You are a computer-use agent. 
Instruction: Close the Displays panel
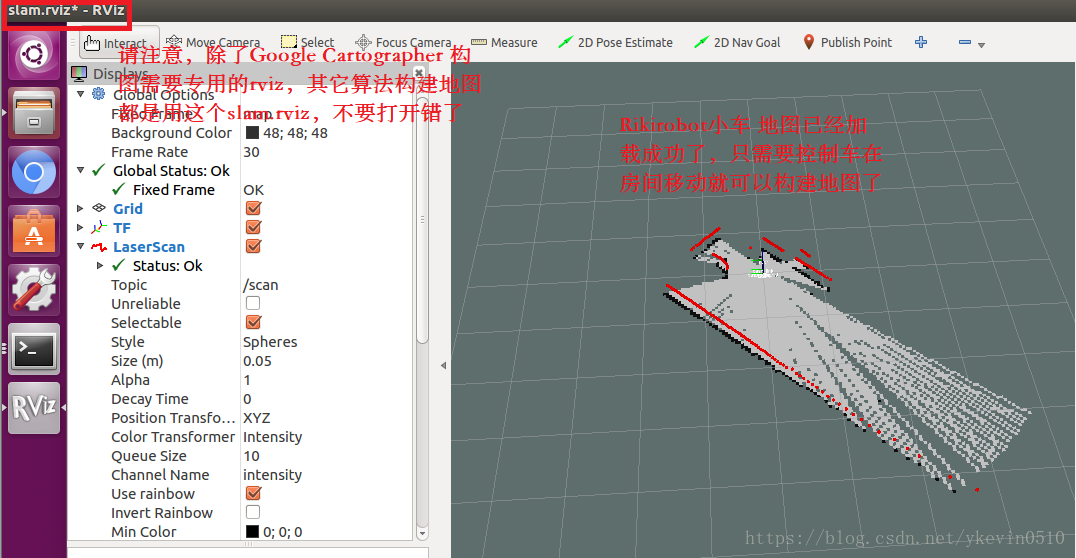tap(419, 72)
